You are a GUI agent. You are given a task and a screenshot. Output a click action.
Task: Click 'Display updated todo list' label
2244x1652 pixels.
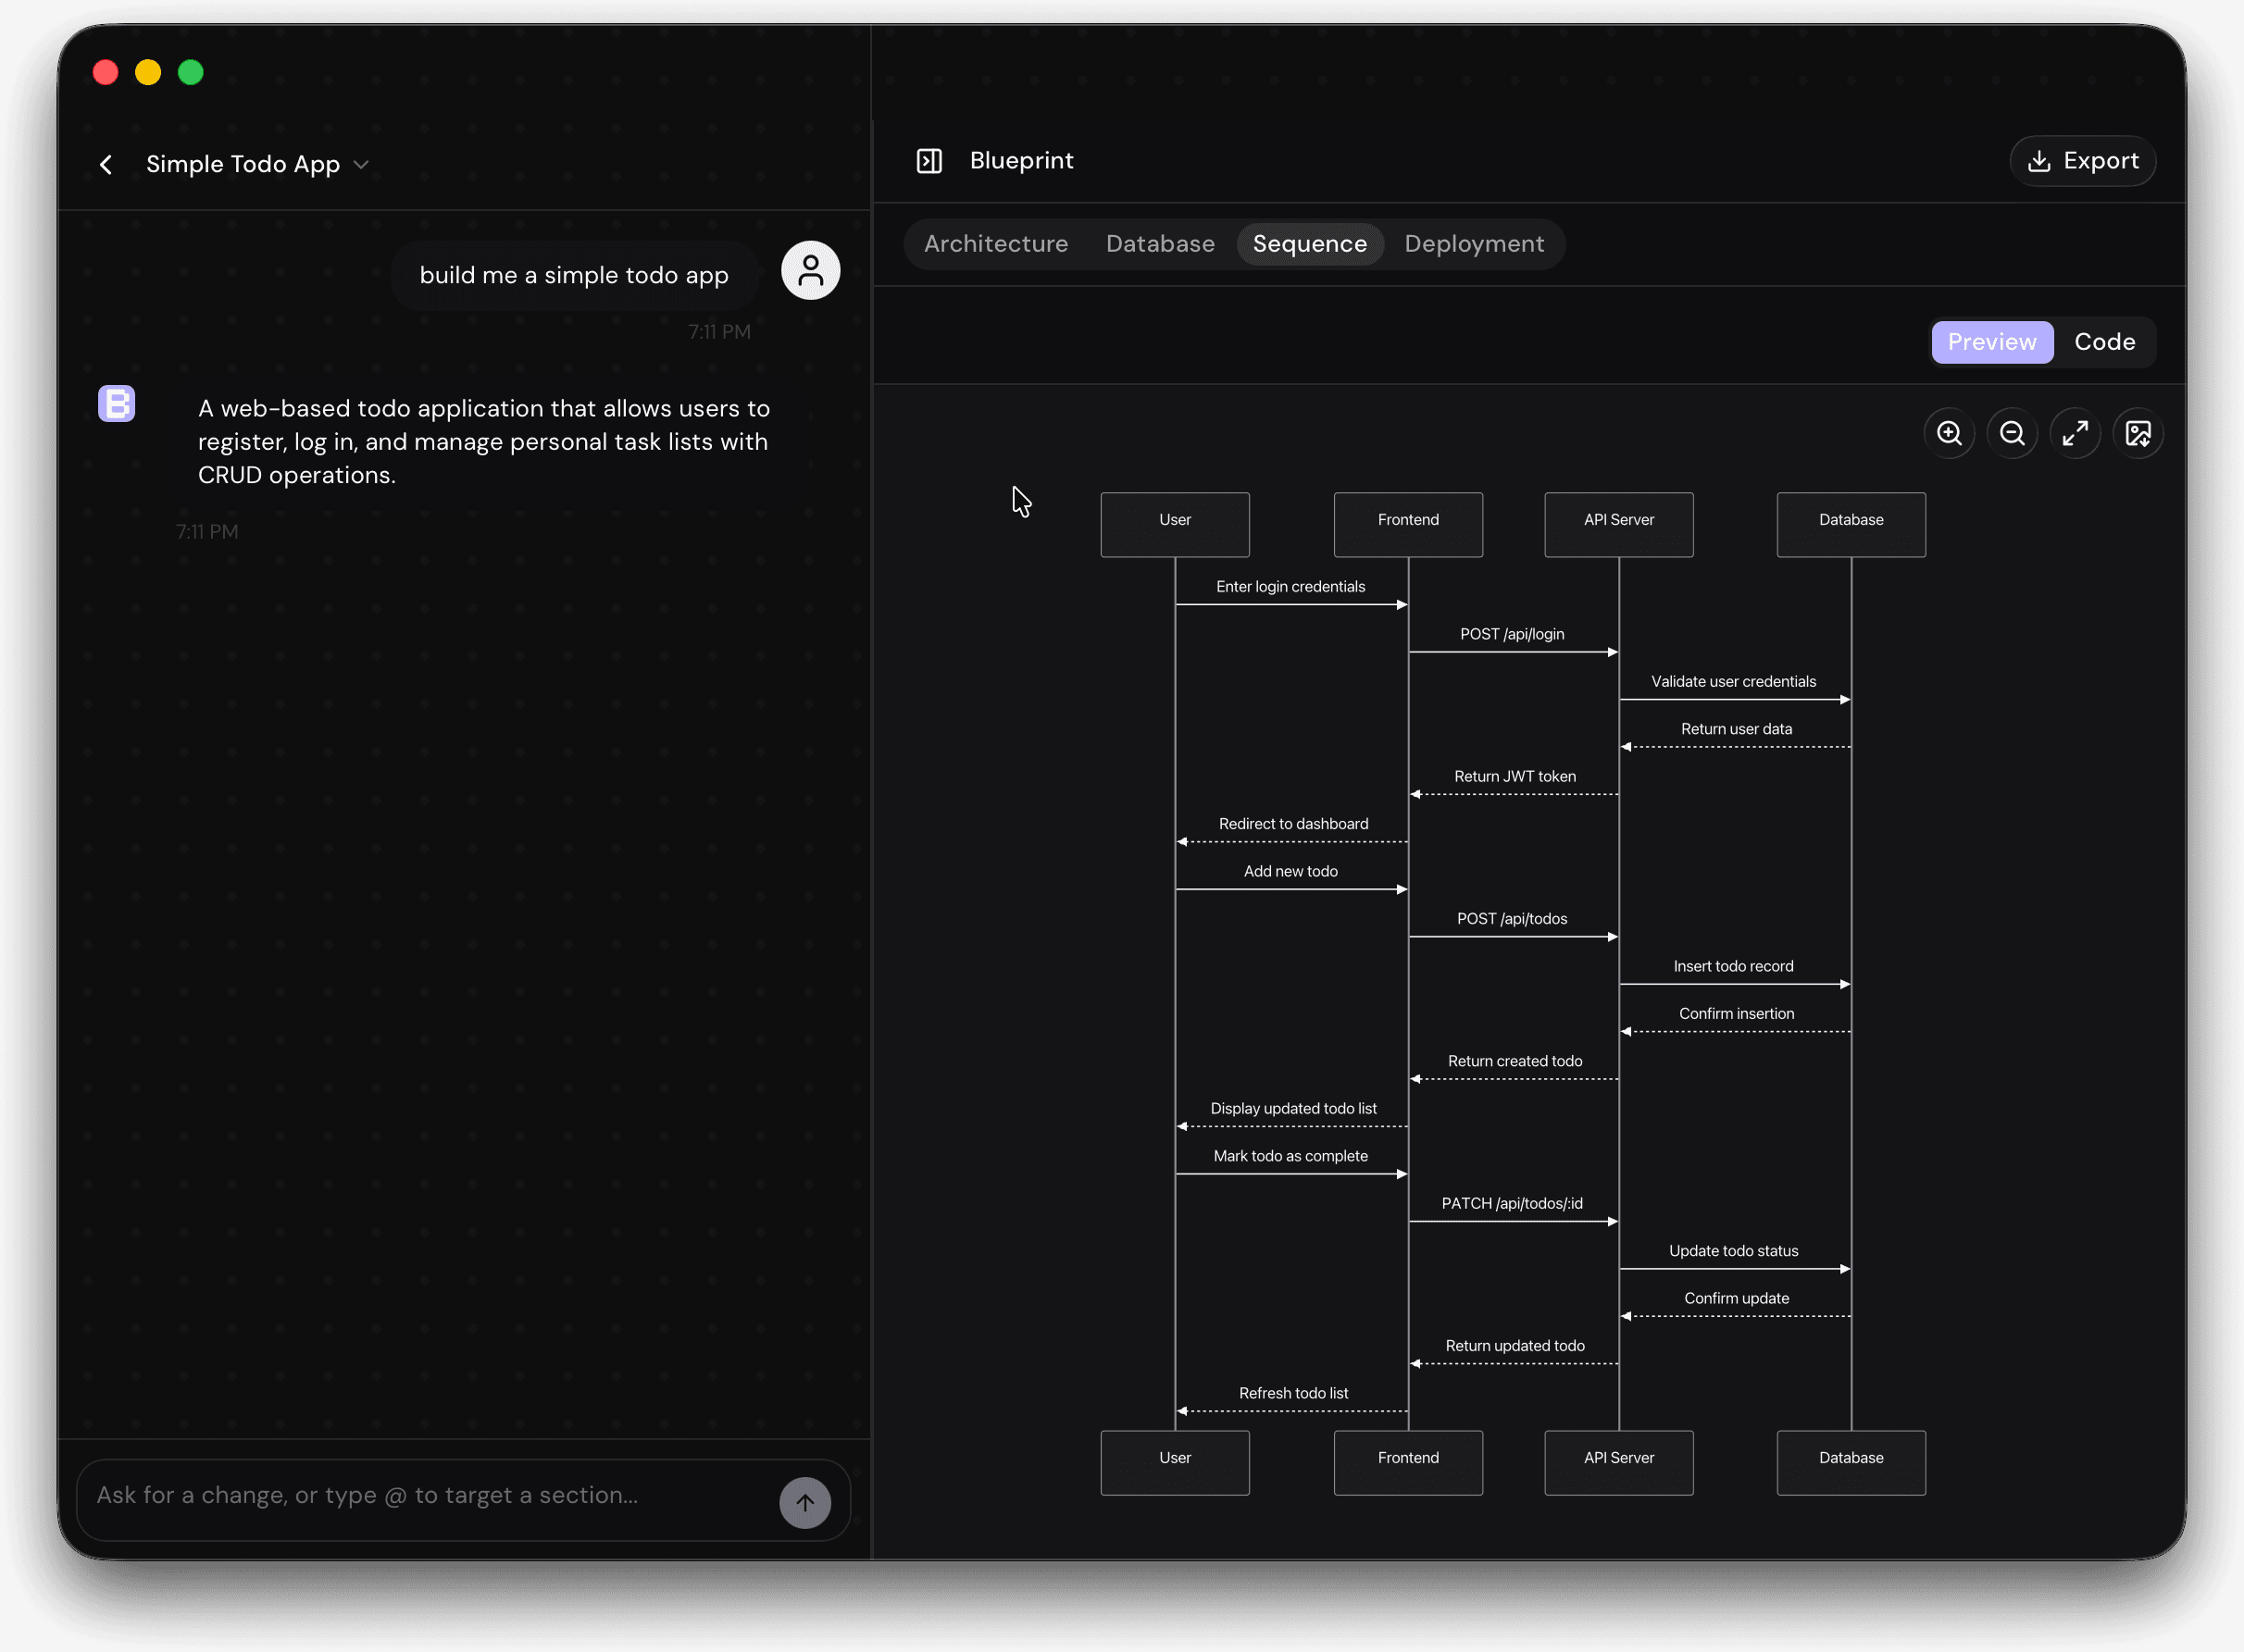click(x=1293, y=1109)
